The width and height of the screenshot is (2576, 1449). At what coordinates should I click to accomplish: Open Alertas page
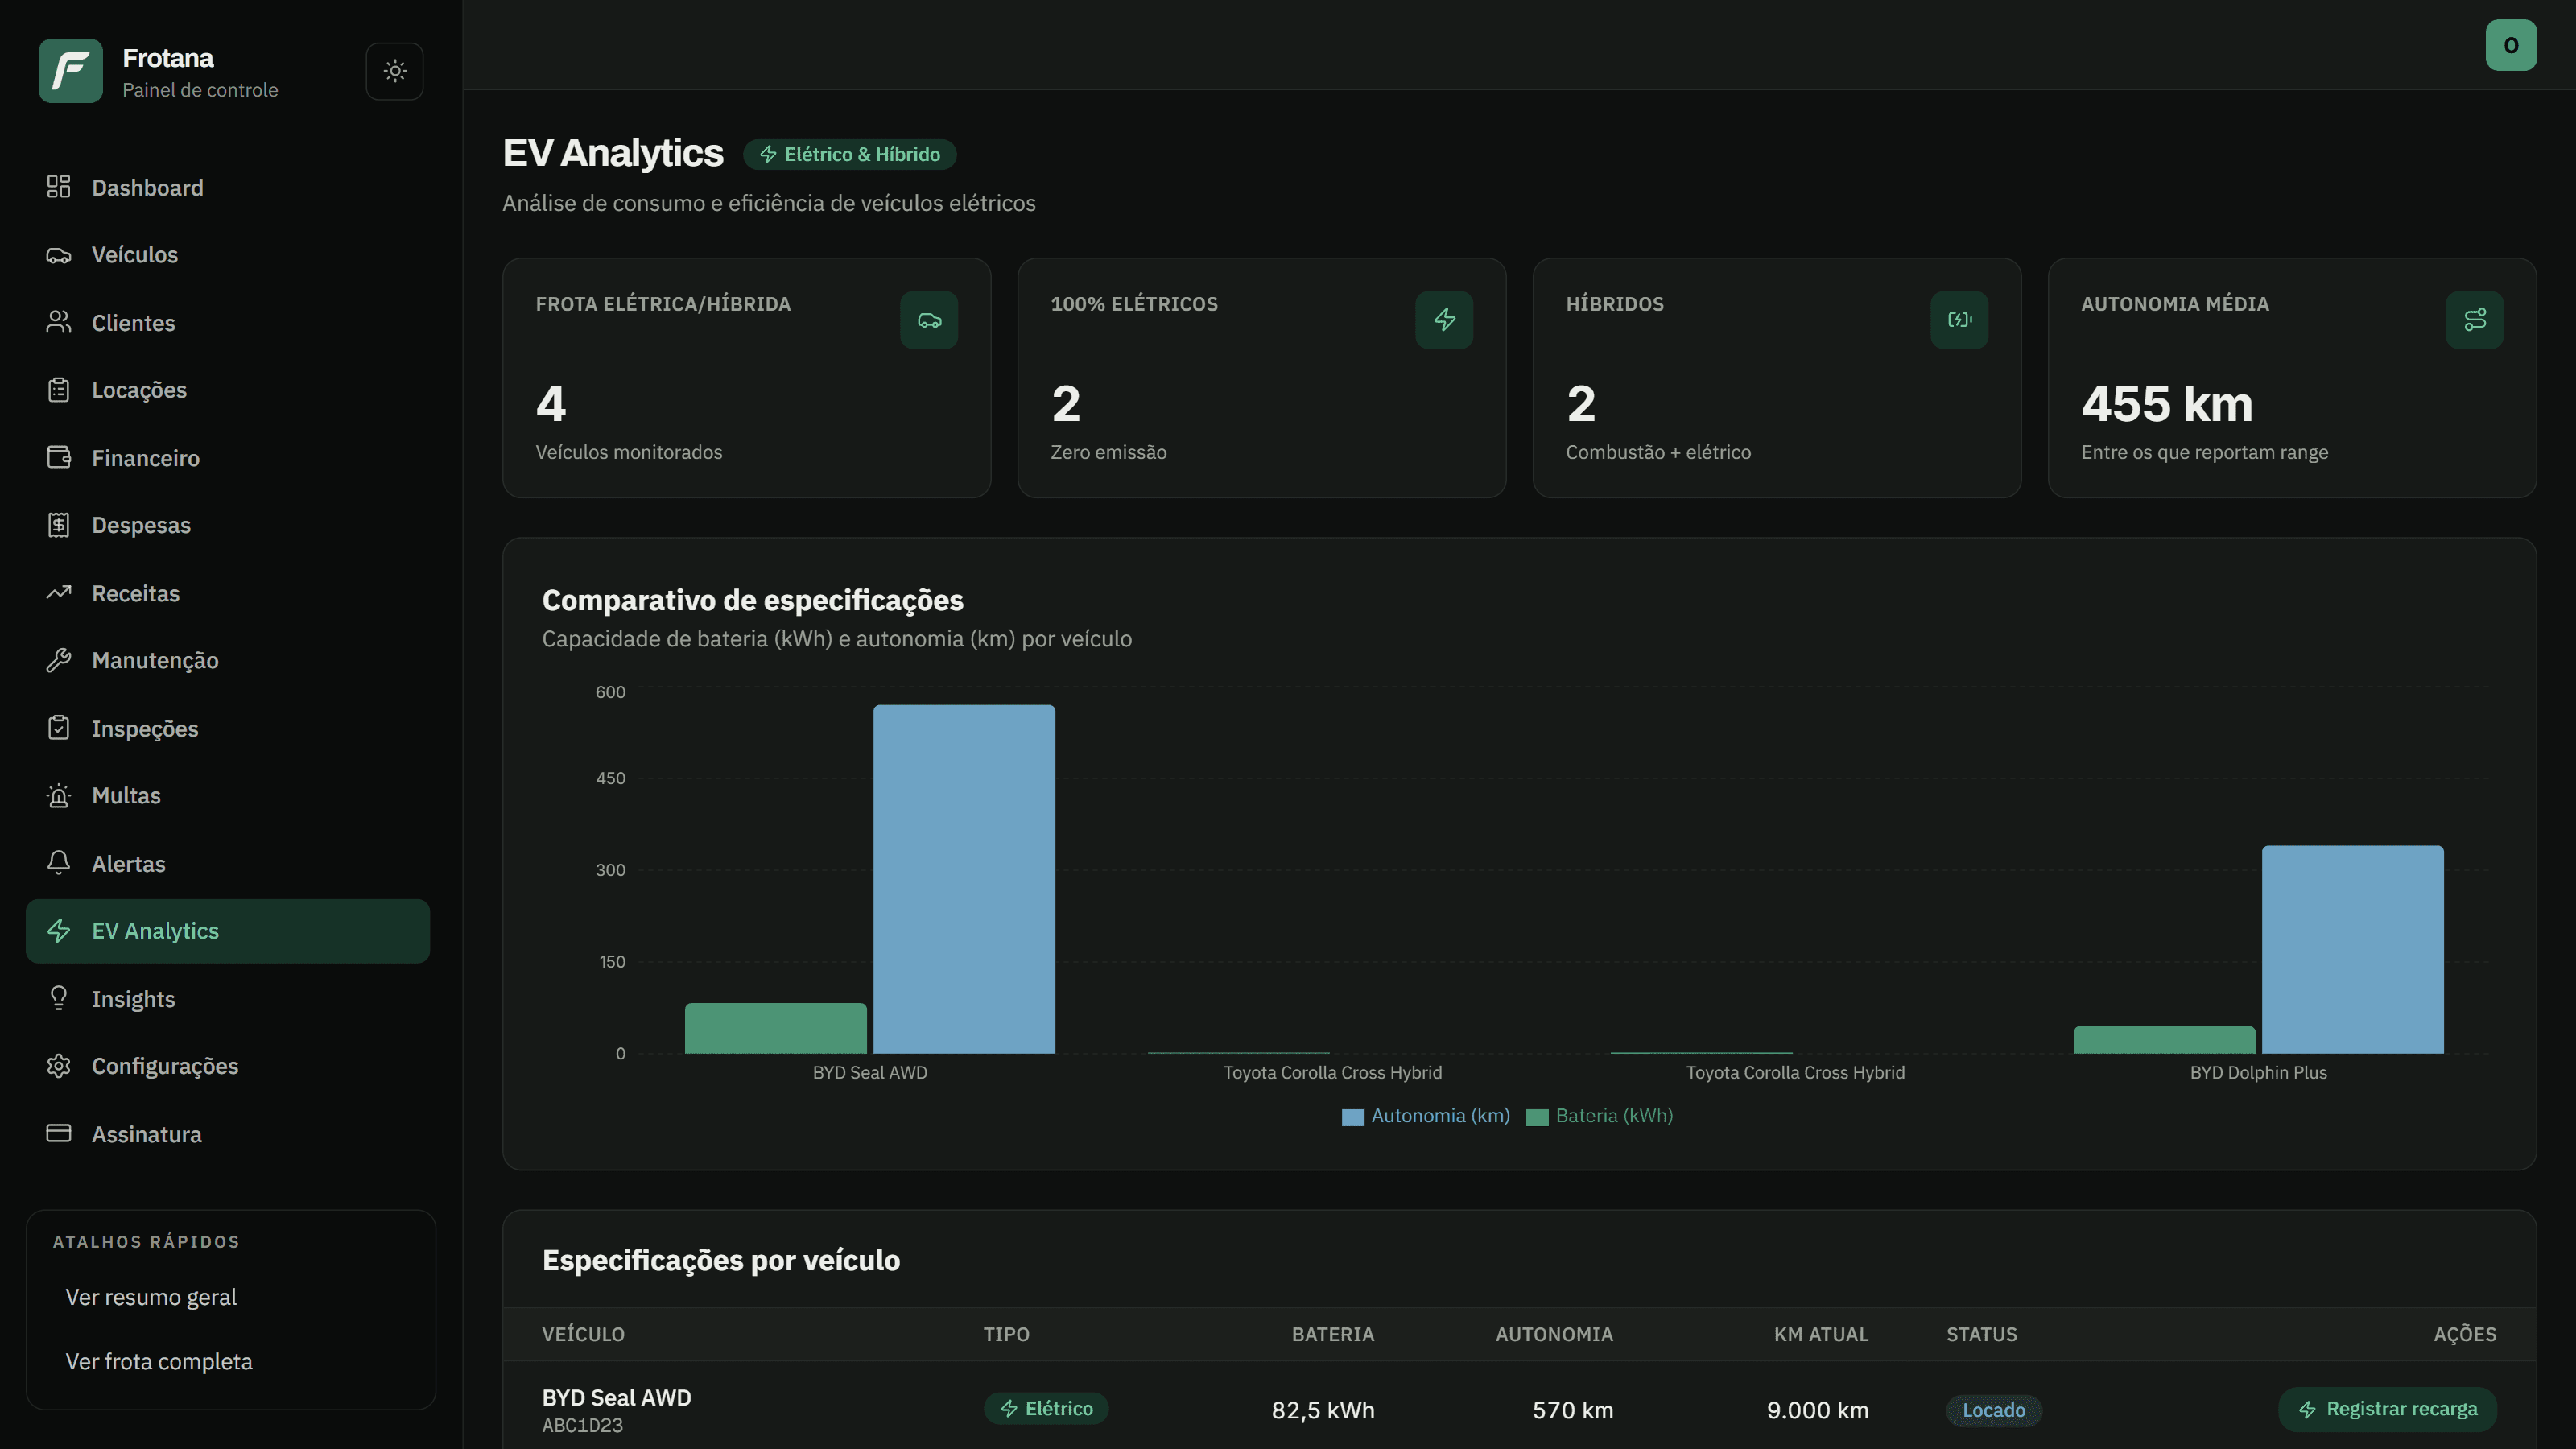click(228, 863)
